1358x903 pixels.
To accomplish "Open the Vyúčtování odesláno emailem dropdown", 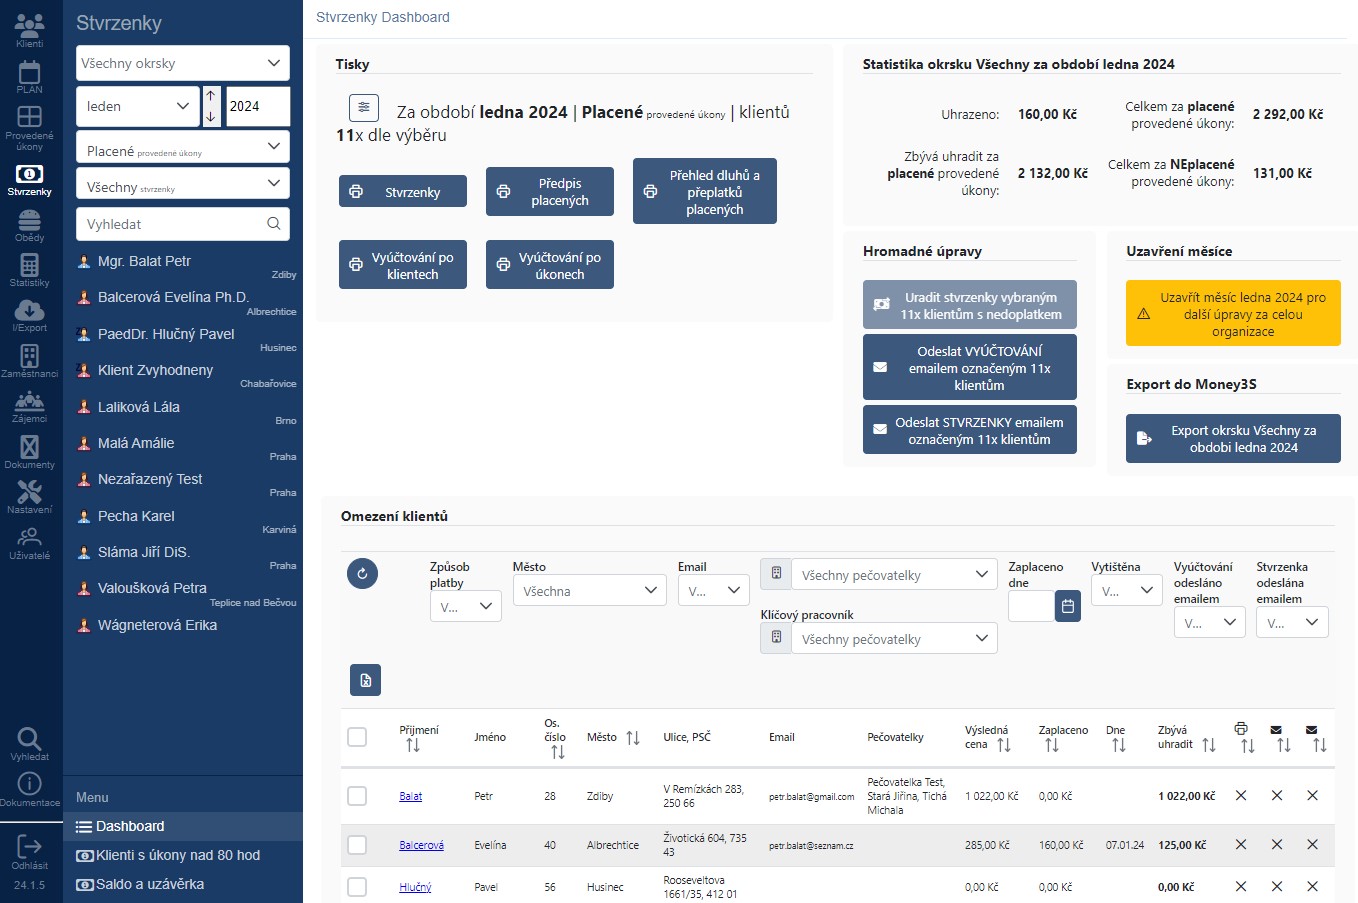I will coord(1210,622).
